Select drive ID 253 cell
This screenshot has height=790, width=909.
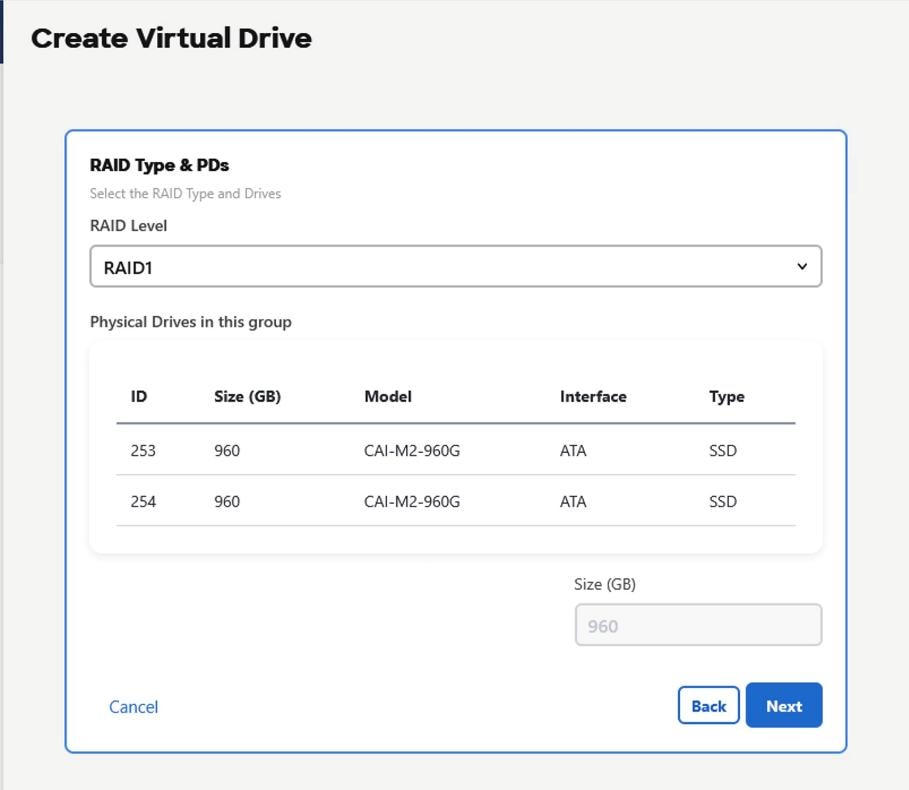pos(143,450)
